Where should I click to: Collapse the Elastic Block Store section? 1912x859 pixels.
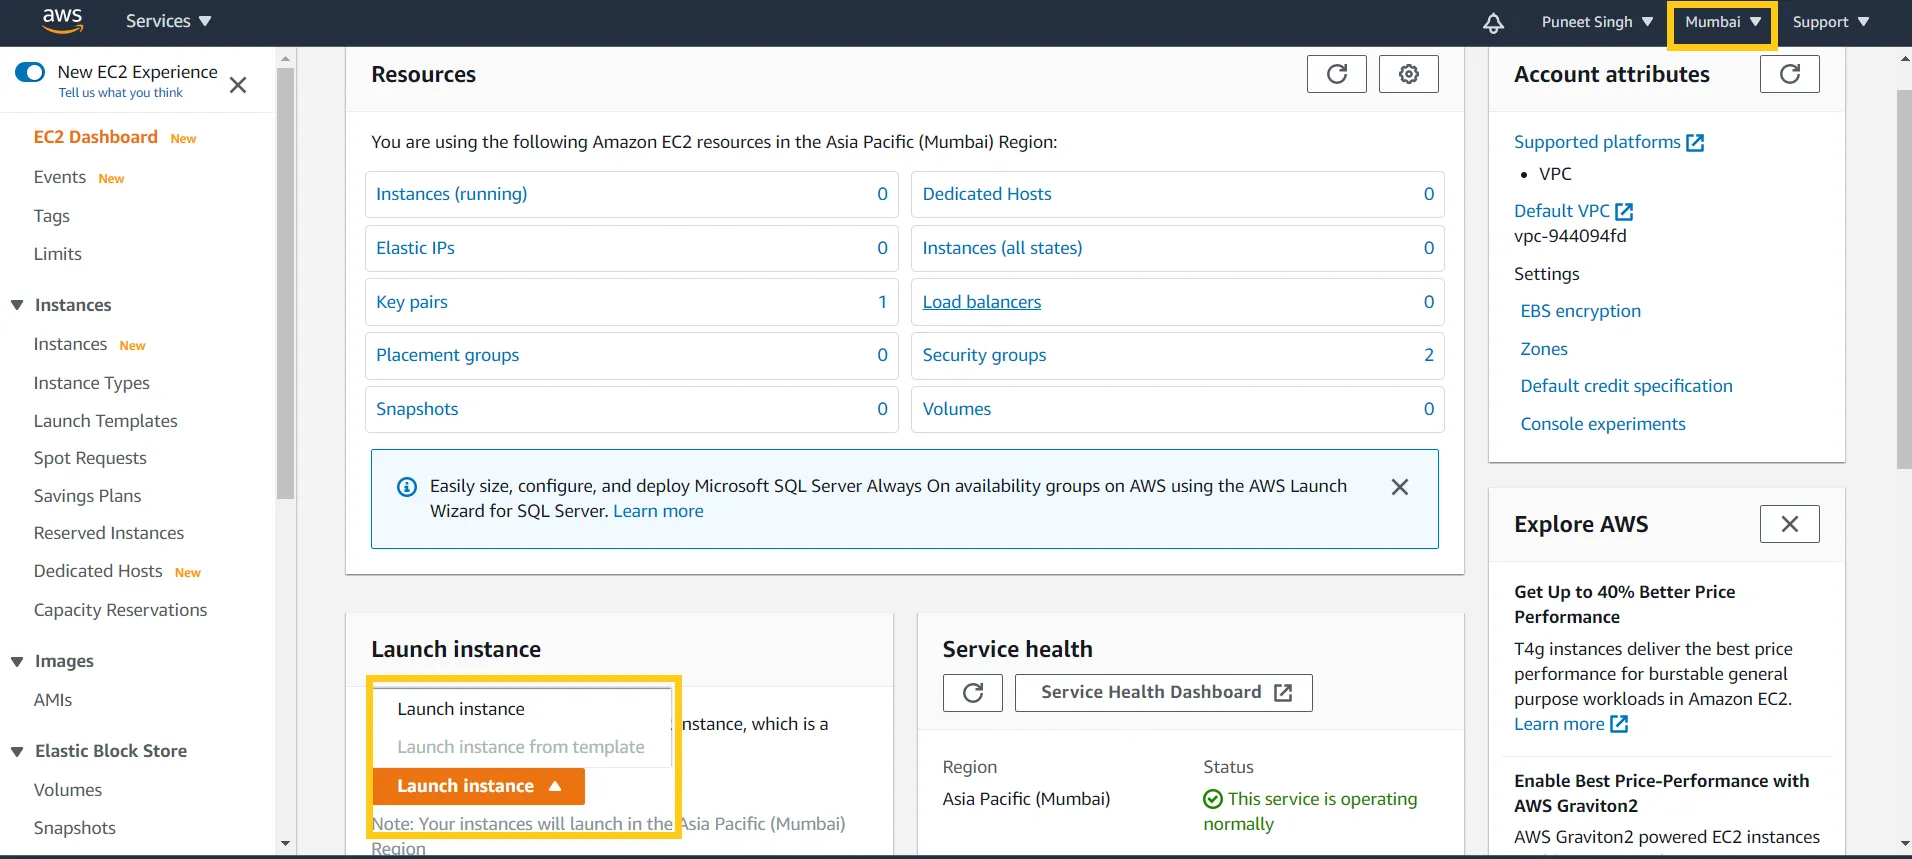17,751
